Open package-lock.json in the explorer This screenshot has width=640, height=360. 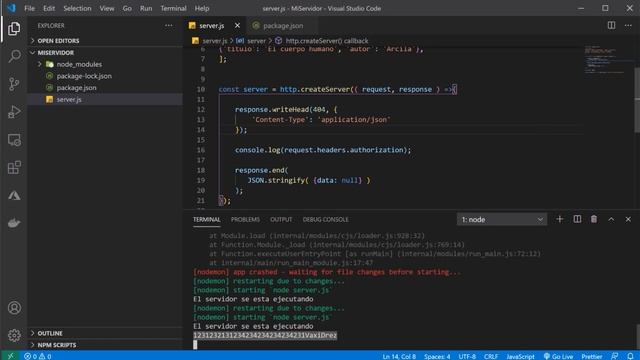point(105,76)
